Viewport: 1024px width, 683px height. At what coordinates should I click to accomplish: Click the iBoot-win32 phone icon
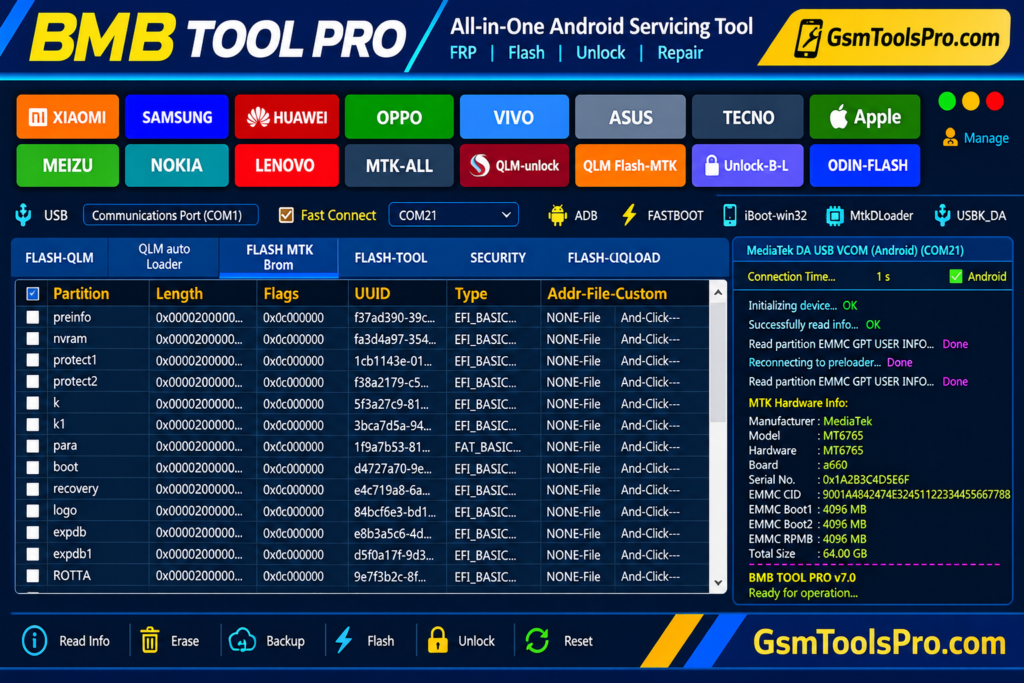(729, 215)
